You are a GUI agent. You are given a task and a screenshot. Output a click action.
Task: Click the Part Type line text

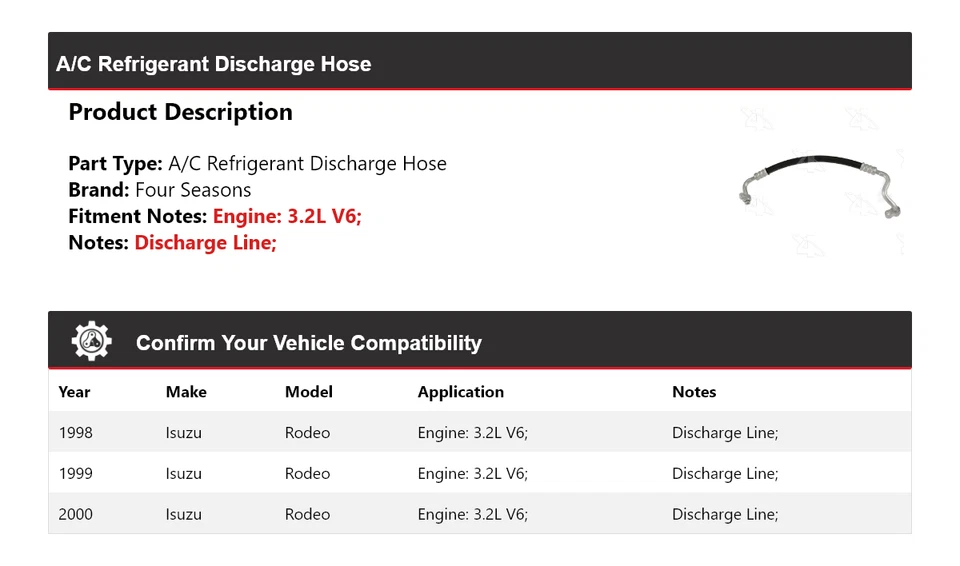[257, 164]
